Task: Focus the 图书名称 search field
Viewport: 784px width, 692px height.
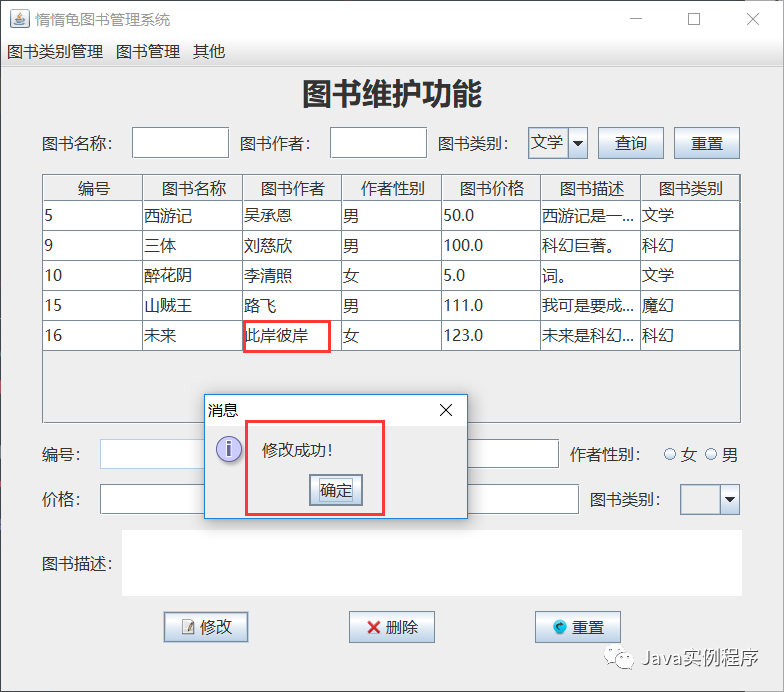Action: pos(180,143)
